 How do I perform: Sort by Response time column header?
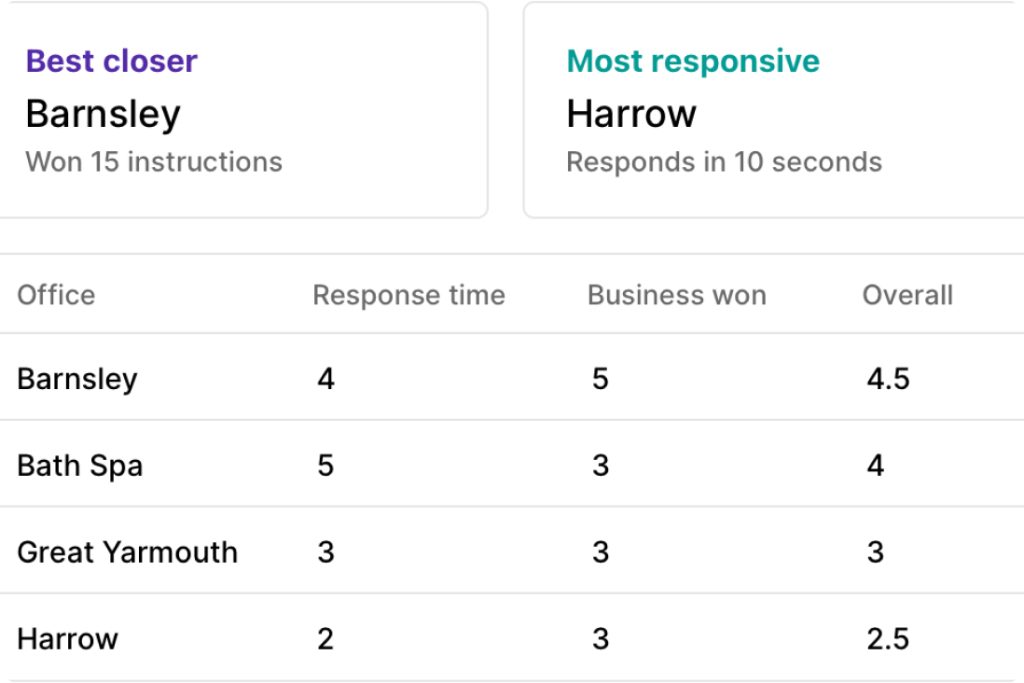tap(409, 295)
